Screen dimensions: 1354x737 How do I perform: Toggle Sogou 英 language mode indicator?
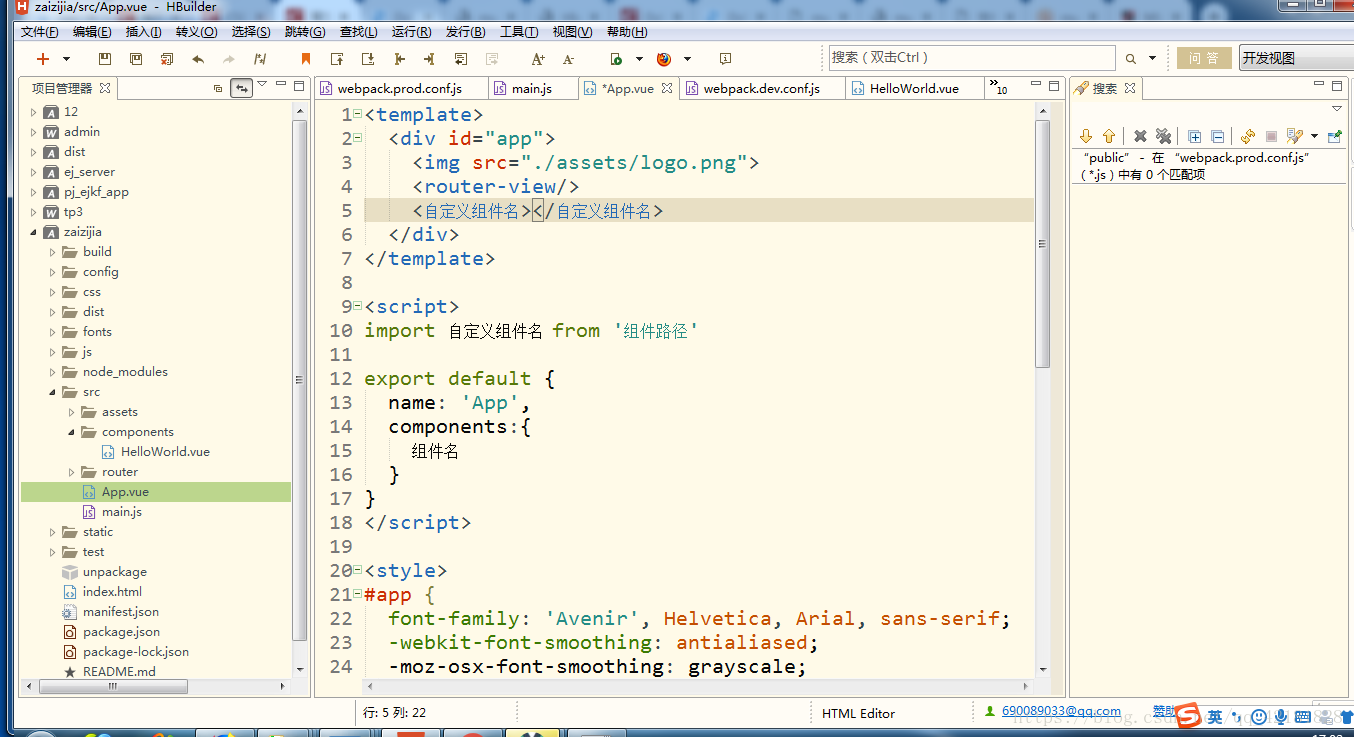tap(1215, 717)
